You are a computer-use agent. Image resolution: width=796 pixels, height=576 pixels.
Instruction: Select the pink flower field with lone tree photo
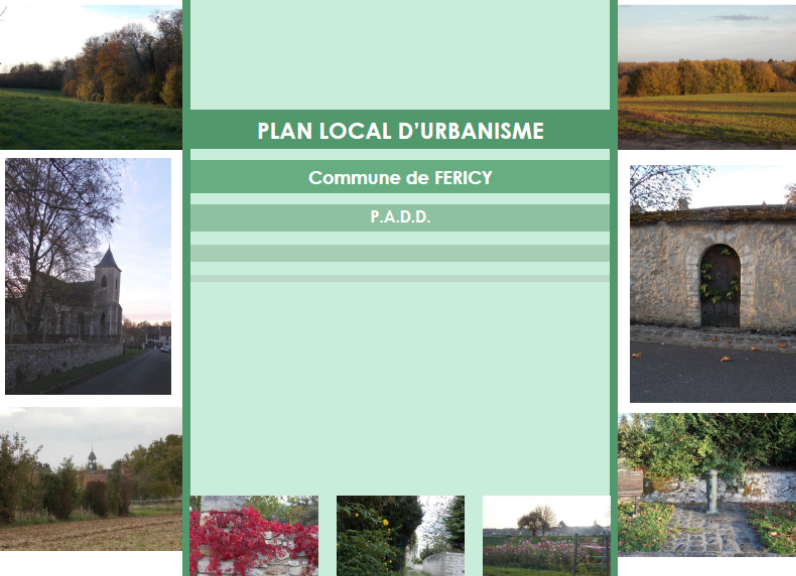coord(547,536)
